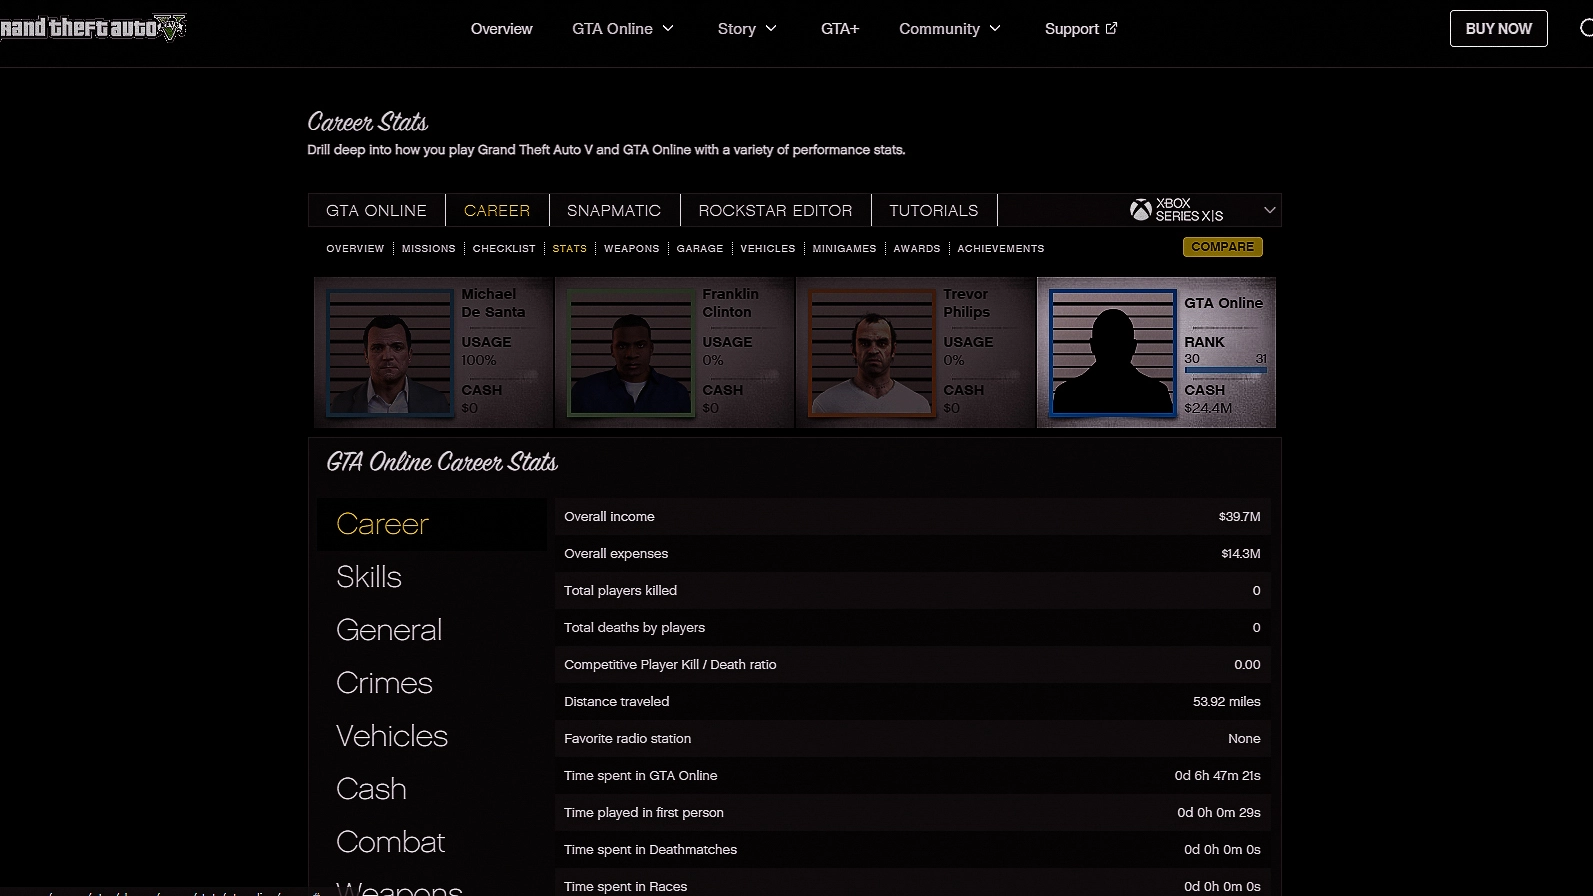Select Skills in stats sidebar
This screenshot has width=1593, height=896.
(369, 577)
